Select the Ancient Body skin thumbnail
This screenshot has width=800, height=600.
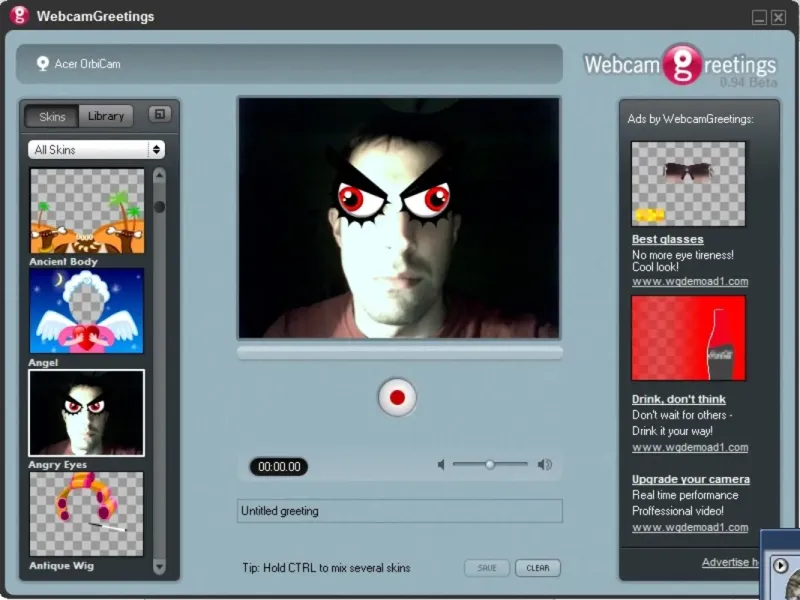point(87,211)
